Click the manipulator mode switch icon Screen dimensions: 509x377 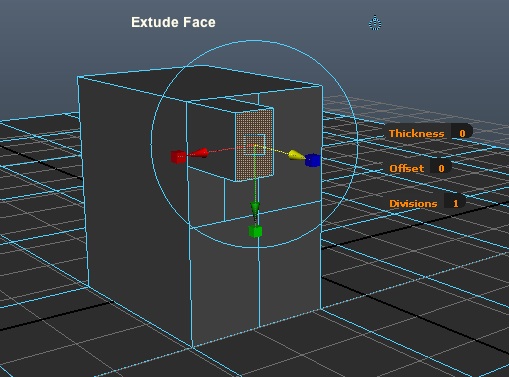click(375, 23)
